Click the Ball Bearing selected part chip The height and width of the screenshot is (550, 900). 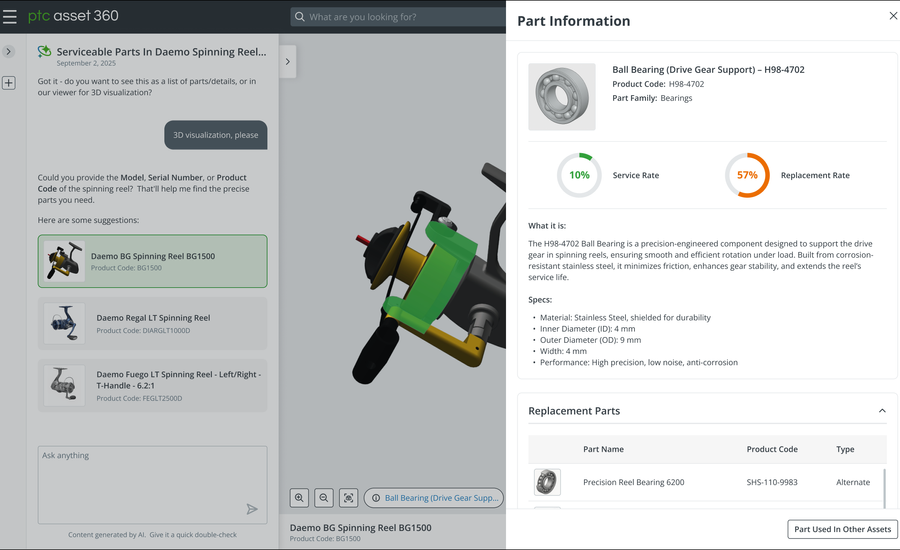coord(433,497)
